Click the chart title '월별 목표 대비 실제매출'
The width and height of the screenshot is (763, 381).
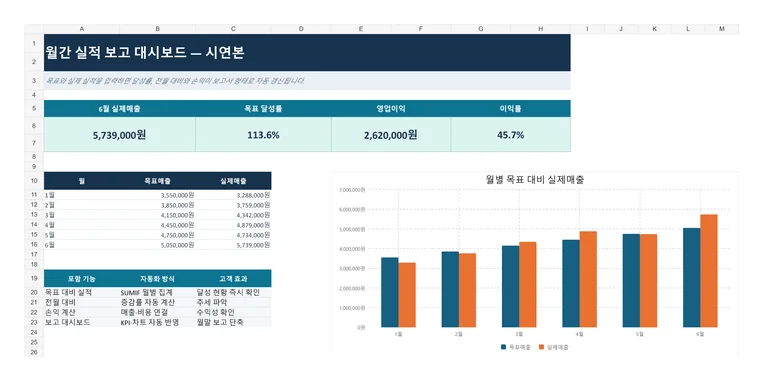pyautogui.click(x=535, y=180)
